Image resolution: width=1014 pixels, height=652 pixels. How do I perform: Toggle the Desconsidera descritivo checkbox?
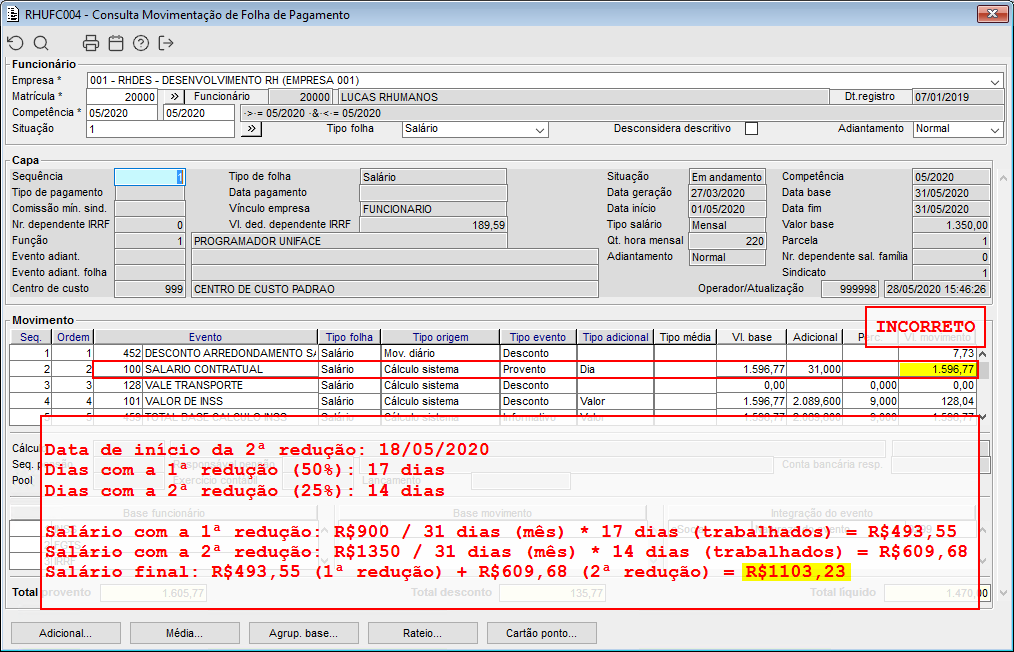click(752, 129)
